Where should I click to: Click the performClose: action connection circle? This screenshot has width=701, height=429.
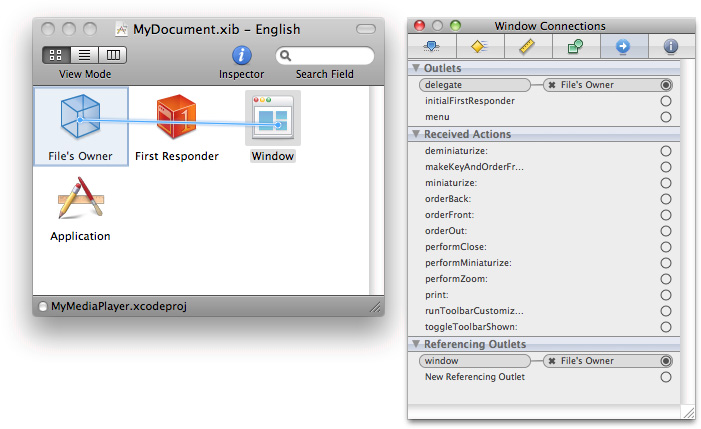coord(666,247)
